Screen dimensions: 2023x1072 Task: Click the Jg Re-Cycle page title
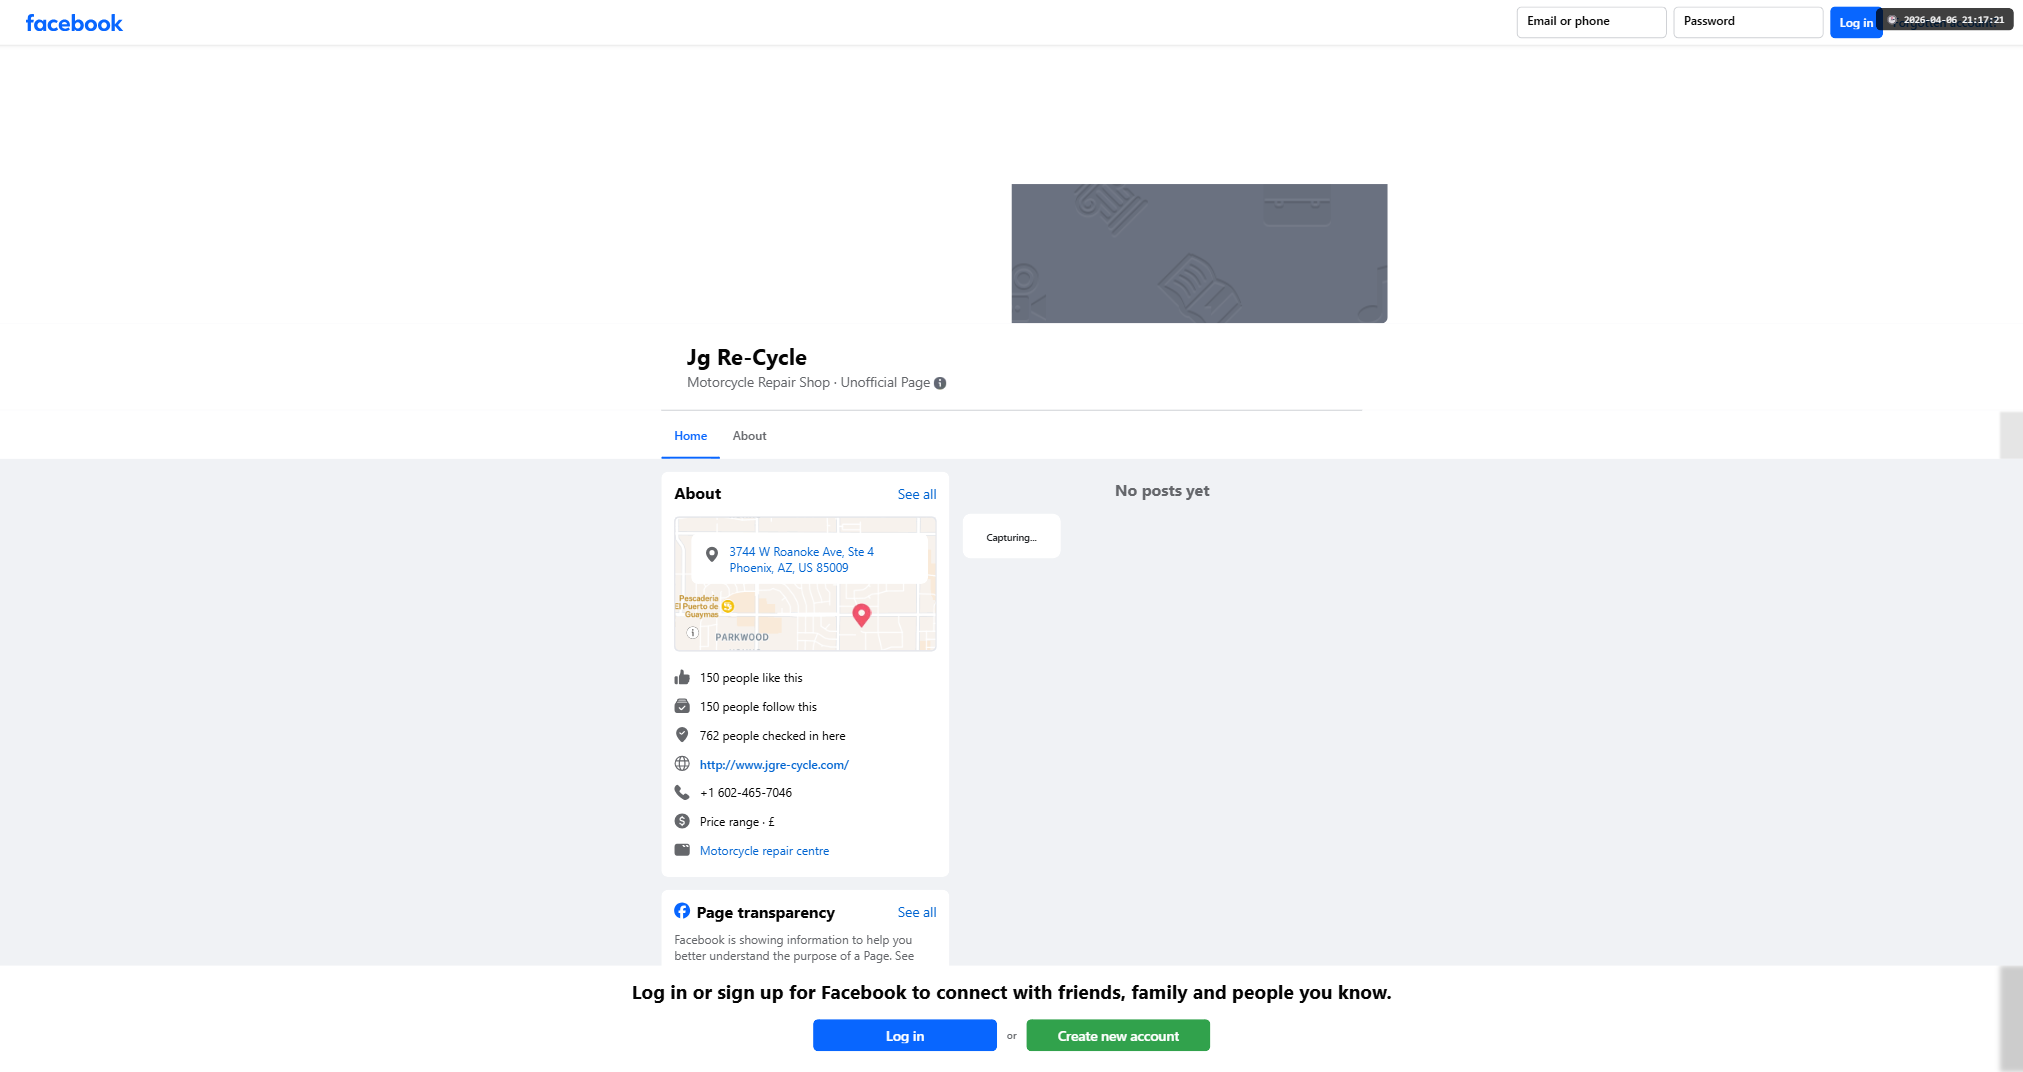pos(746,357)
